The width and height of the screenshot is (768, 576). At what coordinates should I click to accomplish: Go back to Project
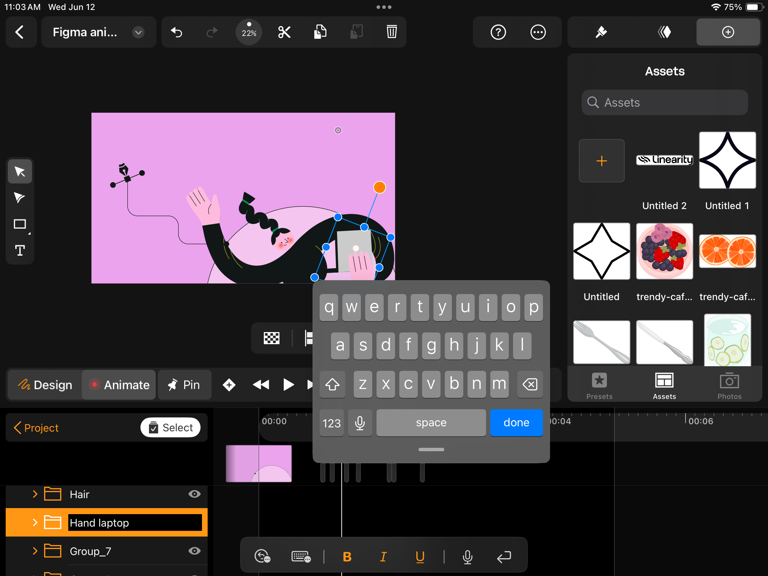pyautogui.click(x=36, y=428)
